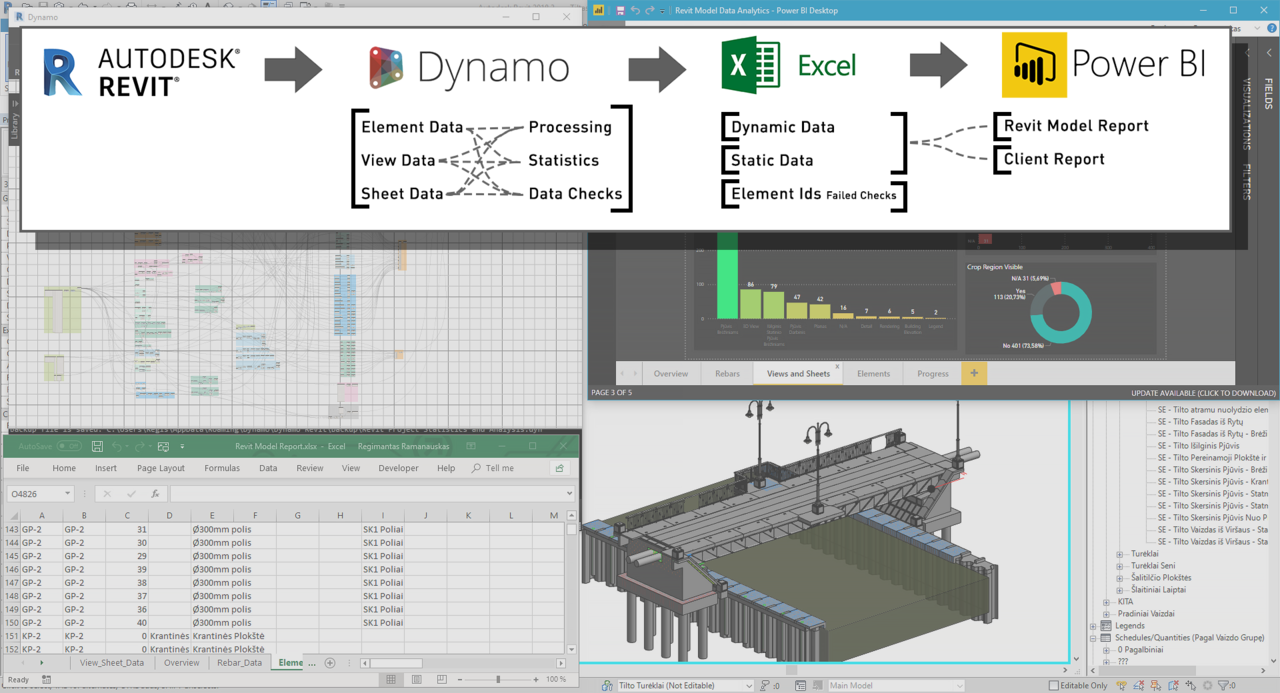Toggle Revit Select Pinned Elements option
The image size is (1280, 693).
pos(1156,685)
